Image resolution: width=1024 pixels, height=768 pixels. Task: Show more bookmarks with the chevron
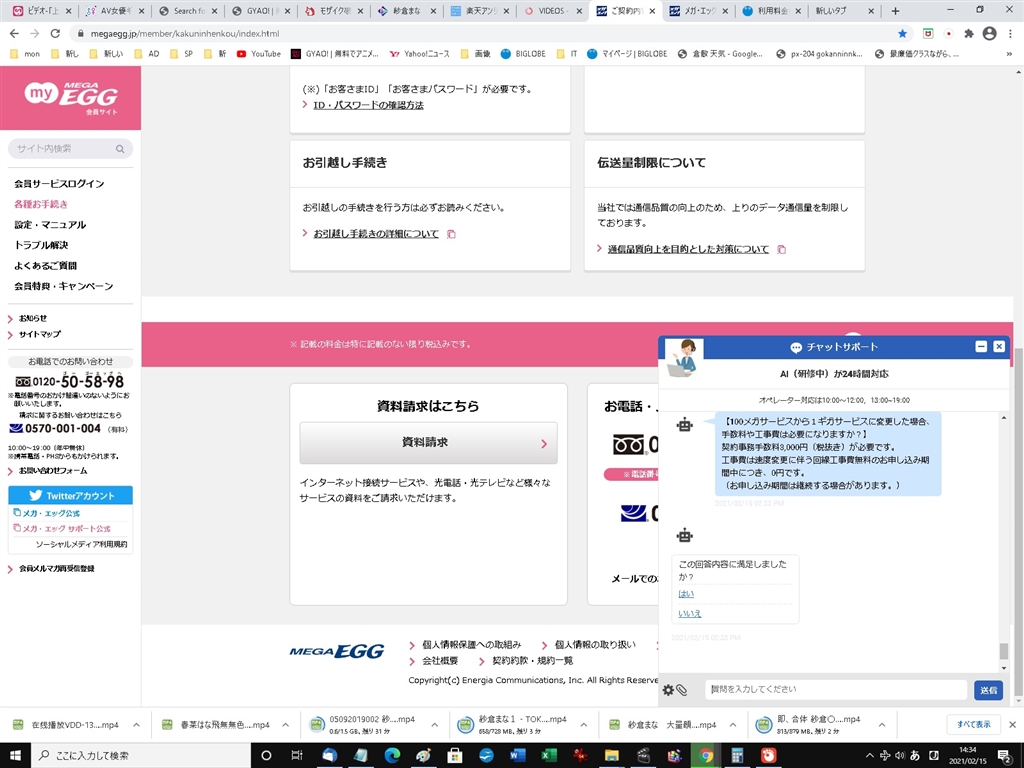click(x=1009, y=54)
